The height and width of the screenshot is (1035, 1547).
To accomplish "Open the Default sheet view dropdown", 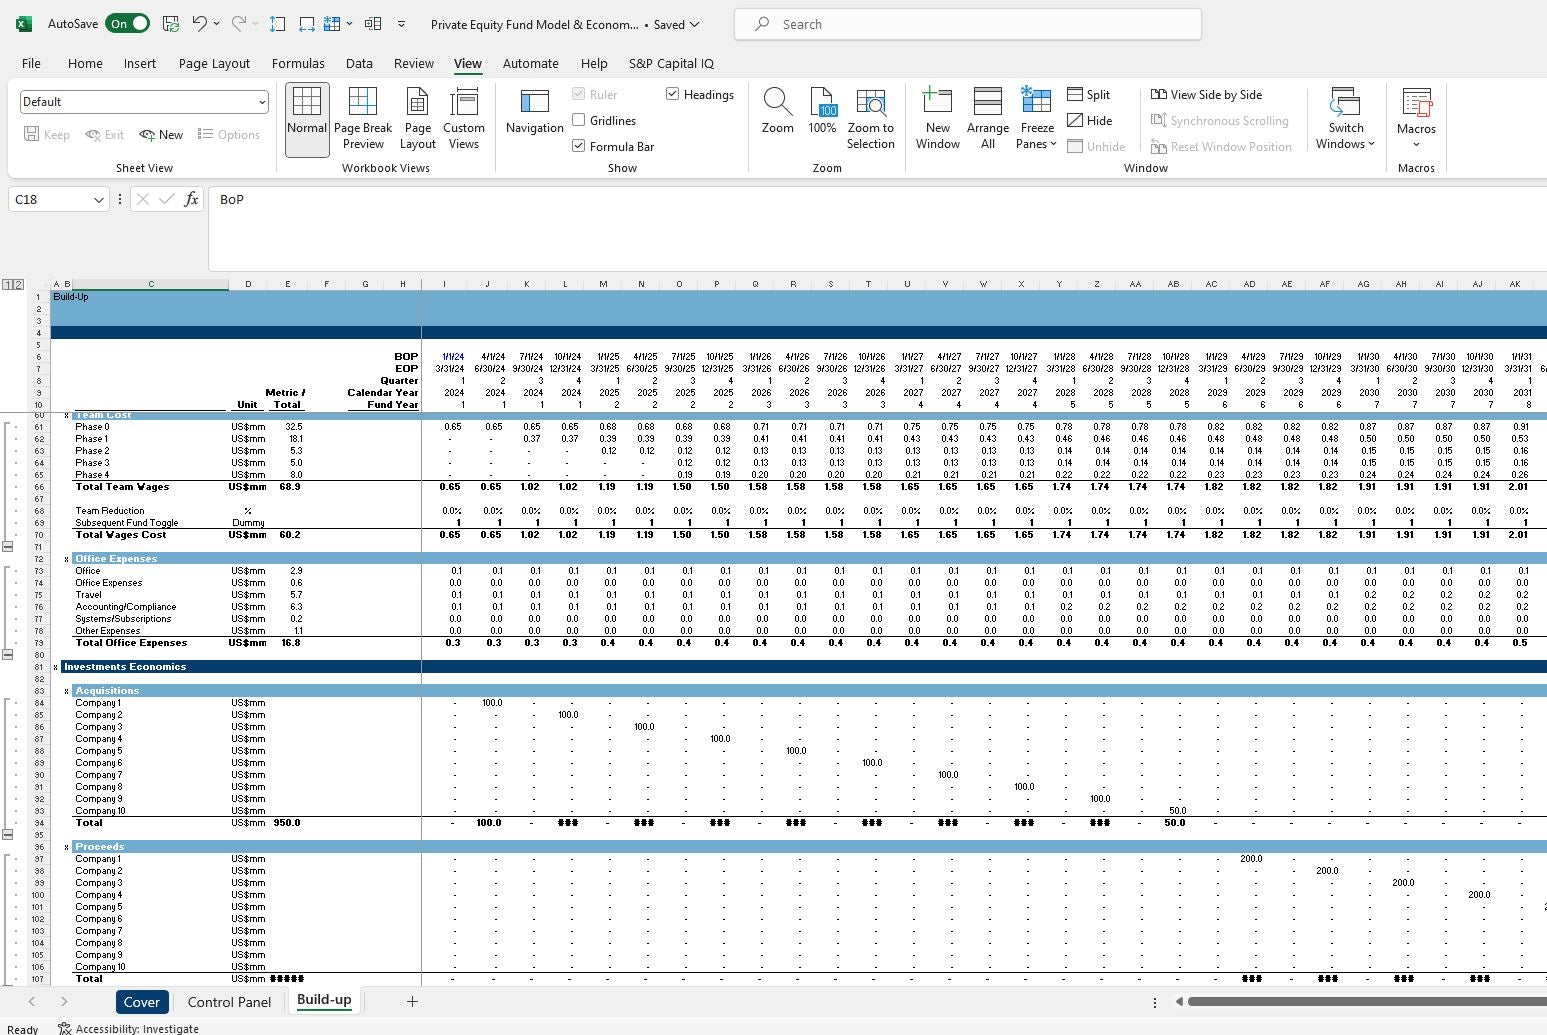I will pos(143,101).
